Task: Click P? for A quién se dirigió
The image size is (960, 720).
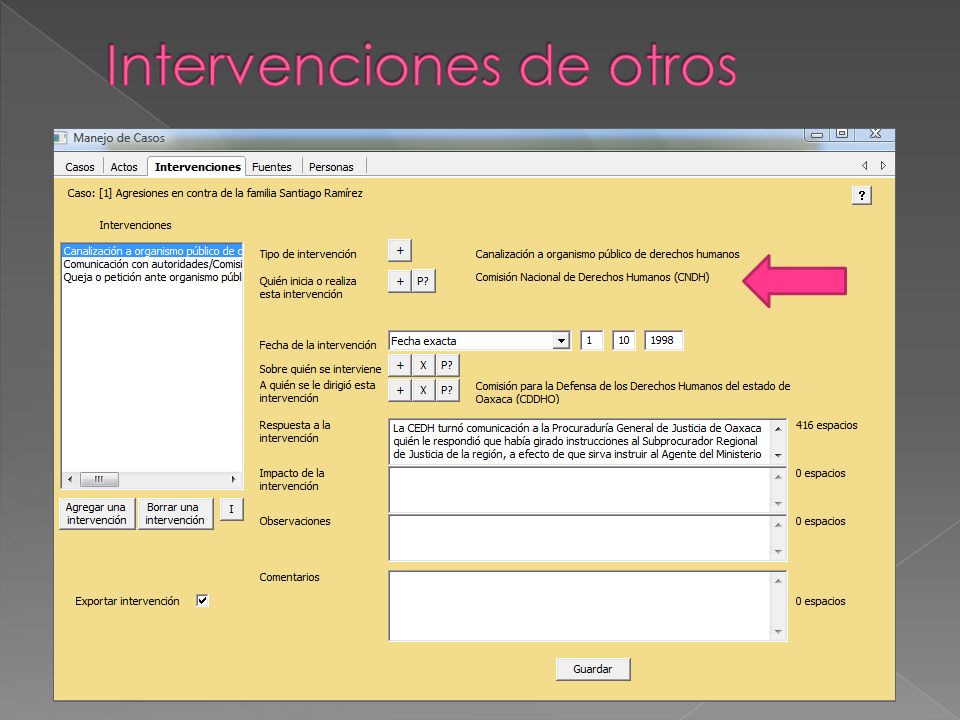Action: coord(447,390)
